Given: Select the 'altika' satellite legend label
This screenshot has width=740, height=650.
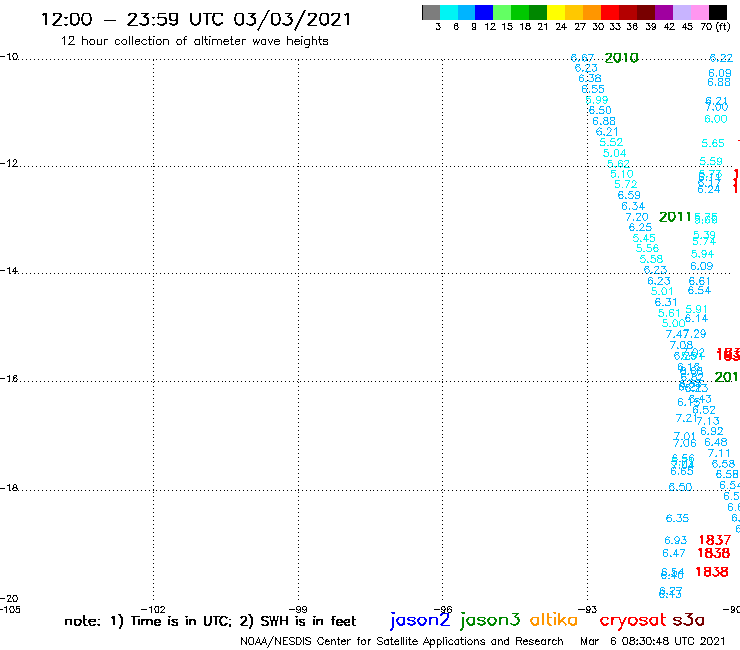Looking at the screenshot, I should coord(553,620).
